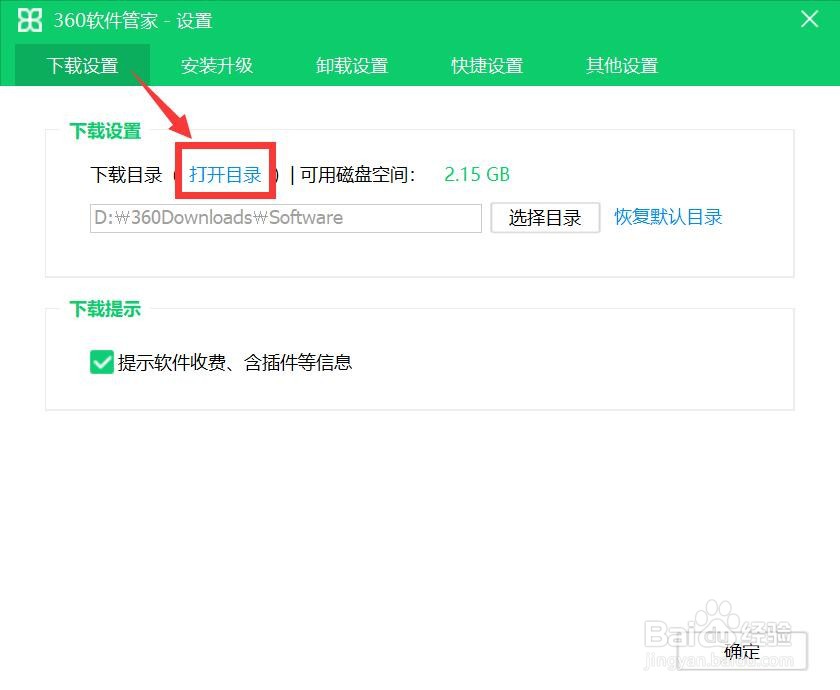The height and width of the screenshot is (690, 840).
Task: Open the 安装升级 tab
Action: (217, 65)
